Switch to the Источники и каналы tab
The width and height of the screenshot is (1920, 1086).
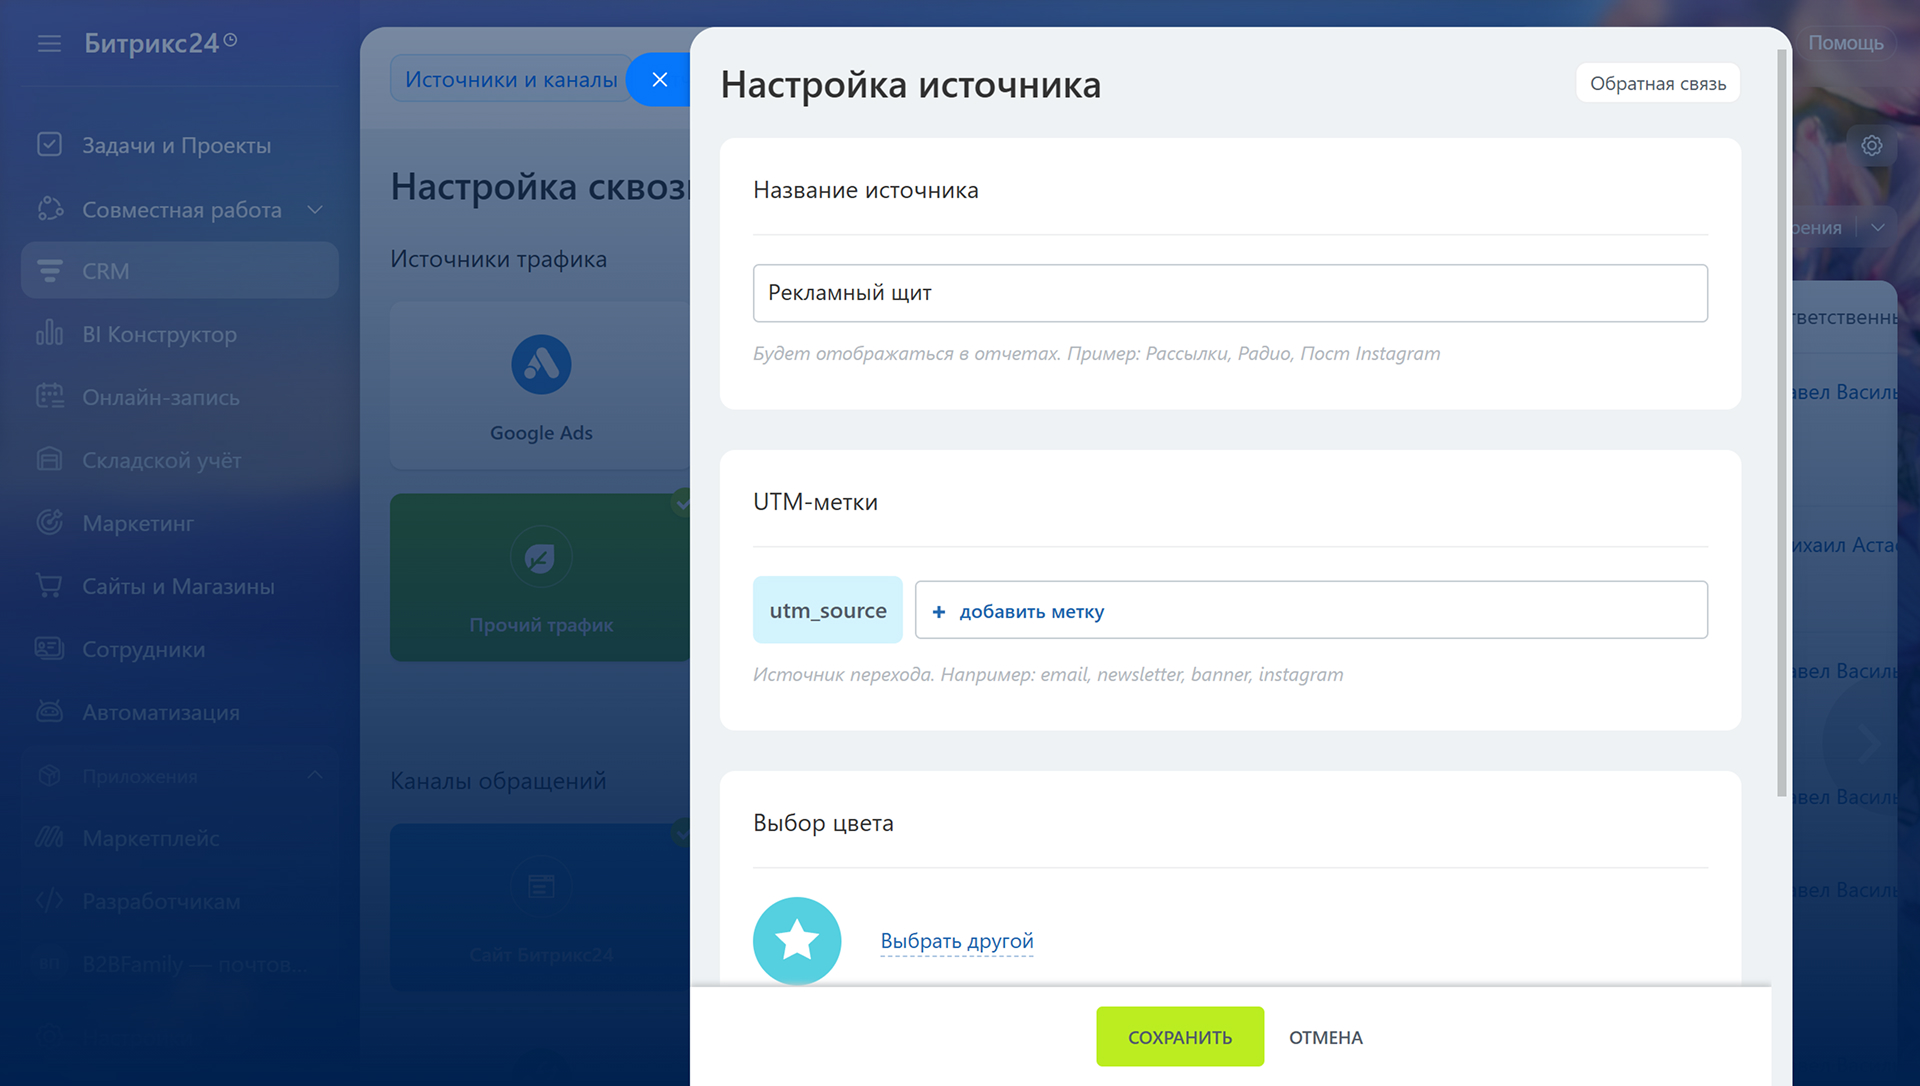pyautogui.click(x=511, y=80)
